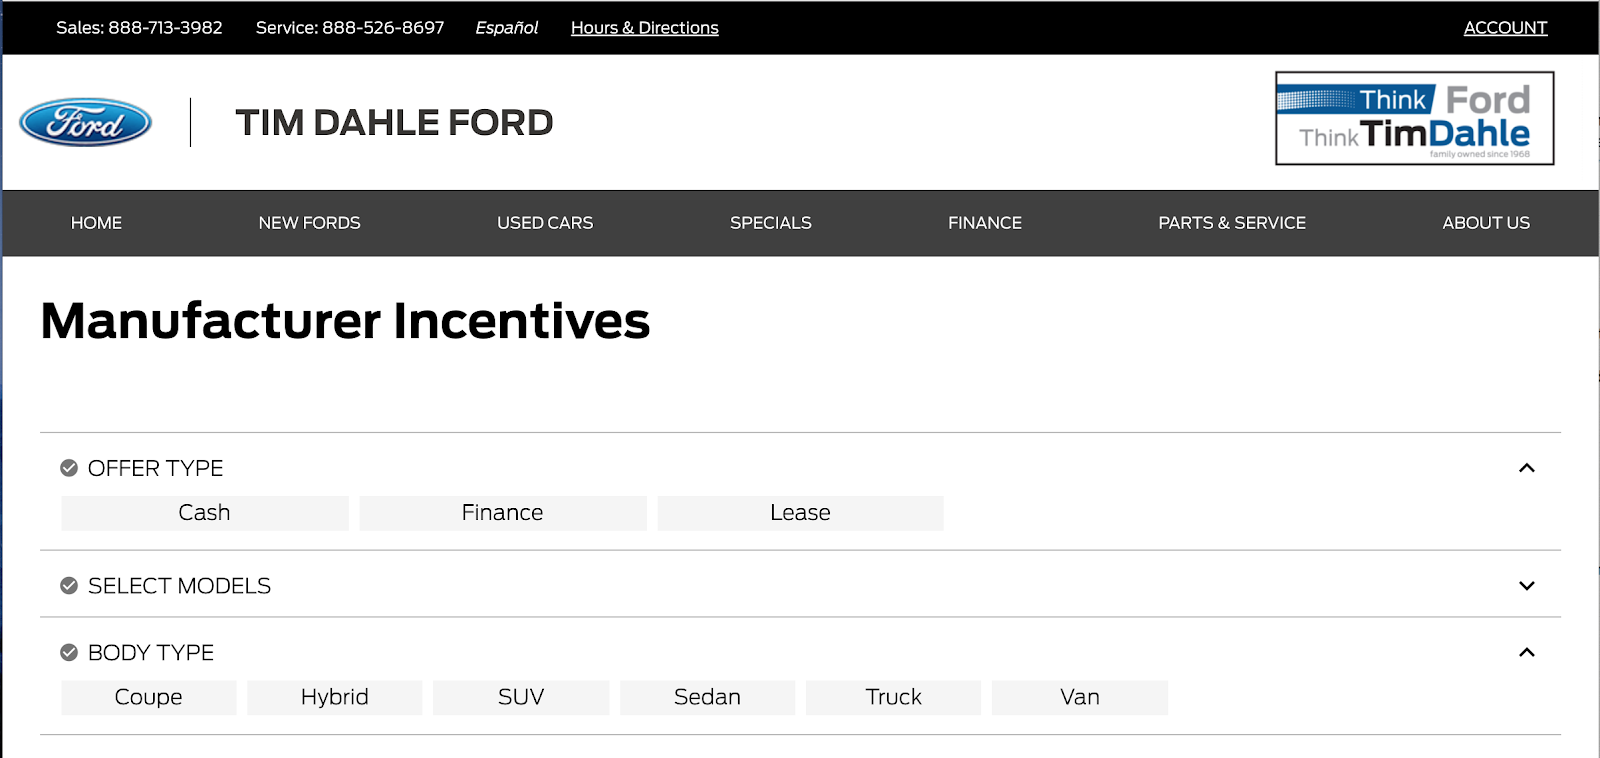Open the NEW FORDS menu
This screenshot has height=758, width=1600.
pos(309,223)
